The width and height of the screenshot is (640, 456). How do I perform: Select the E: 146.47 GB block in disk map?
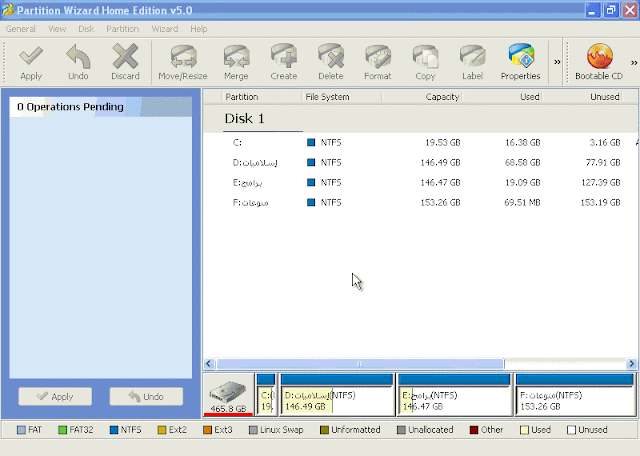coord(454,395)
